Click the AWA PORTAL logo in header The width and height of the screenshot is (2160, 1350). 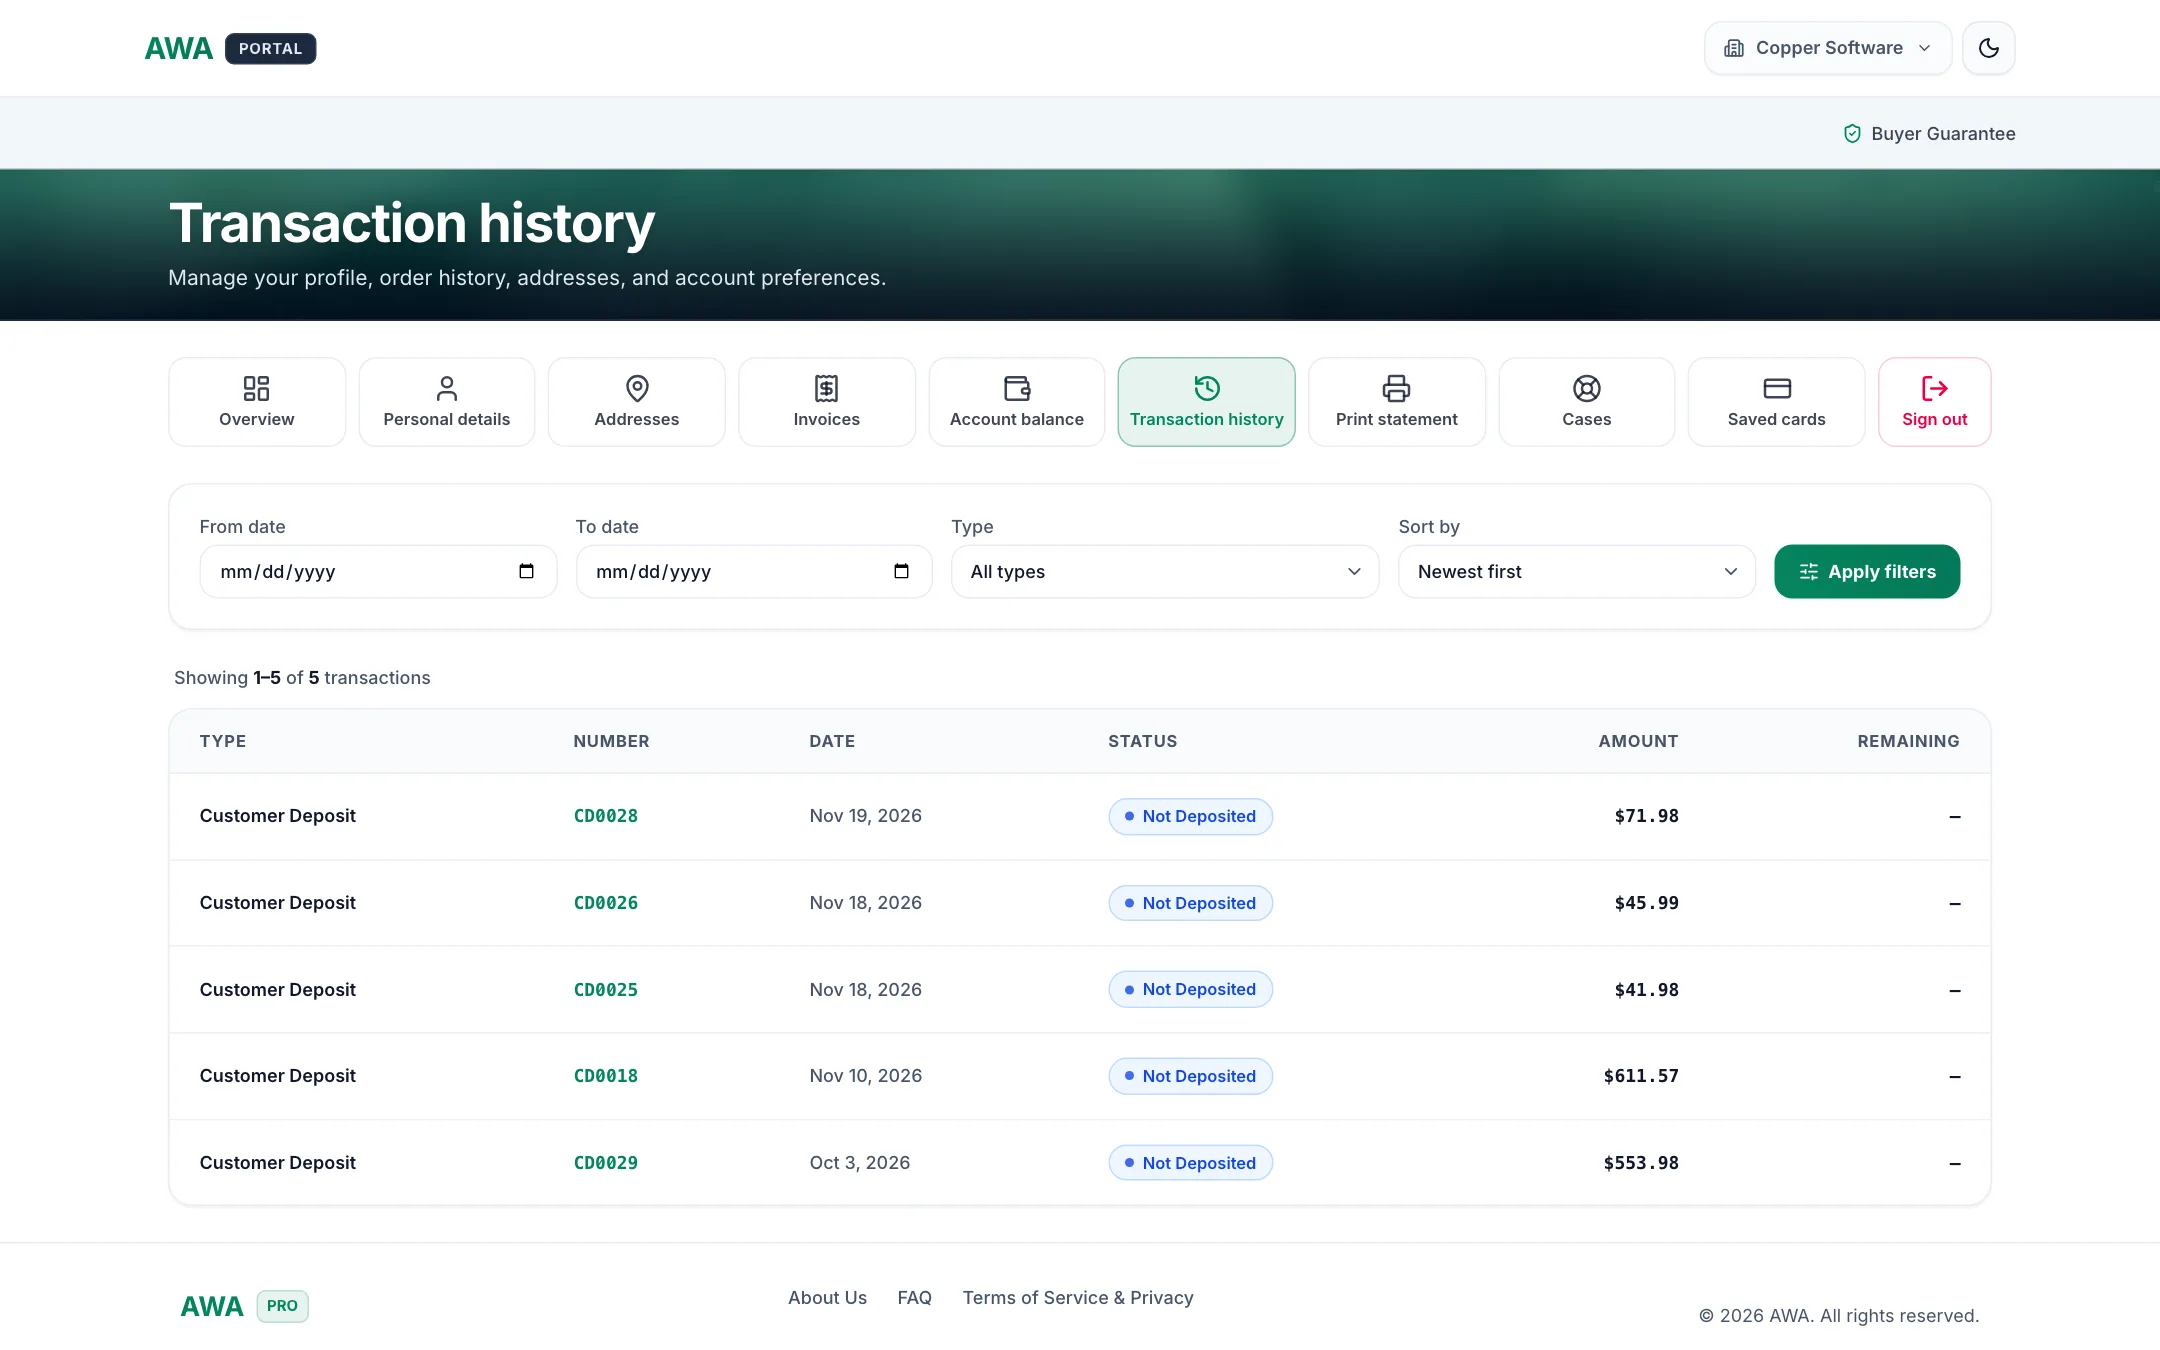[x=230, y=48]
